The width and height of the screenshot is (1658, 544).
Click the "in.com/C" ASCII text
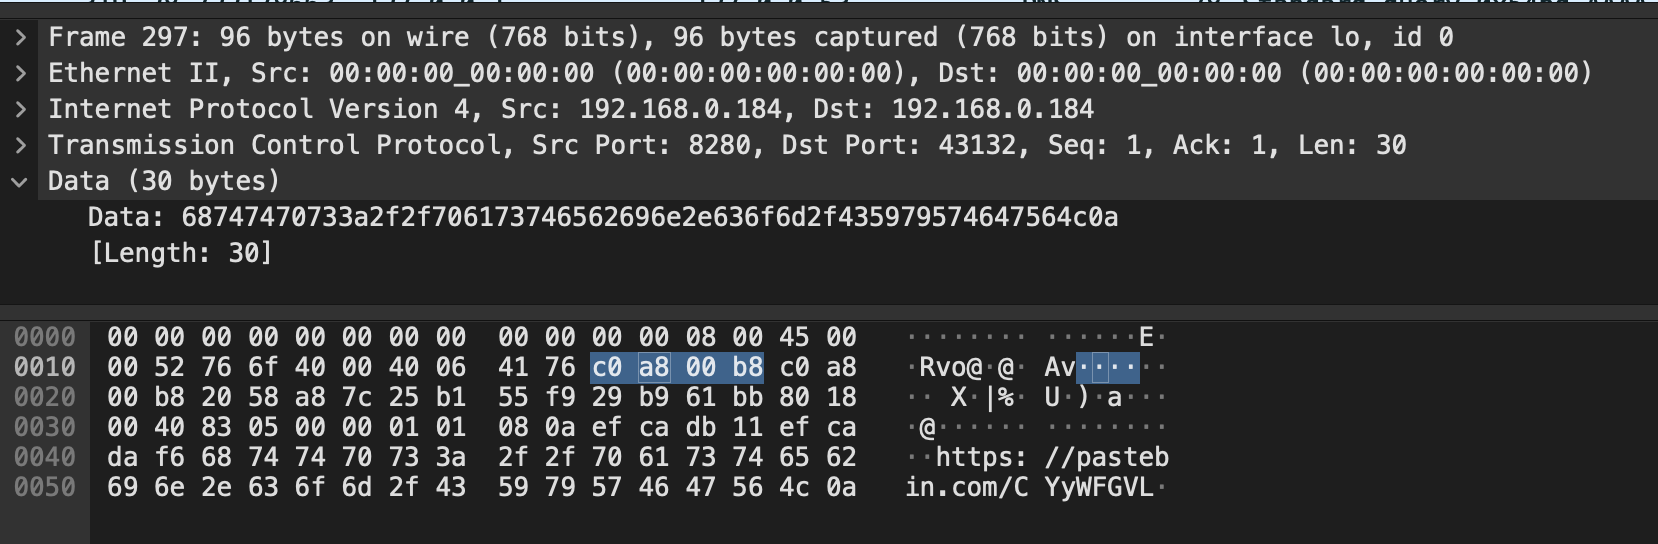(x=966, y=488)
